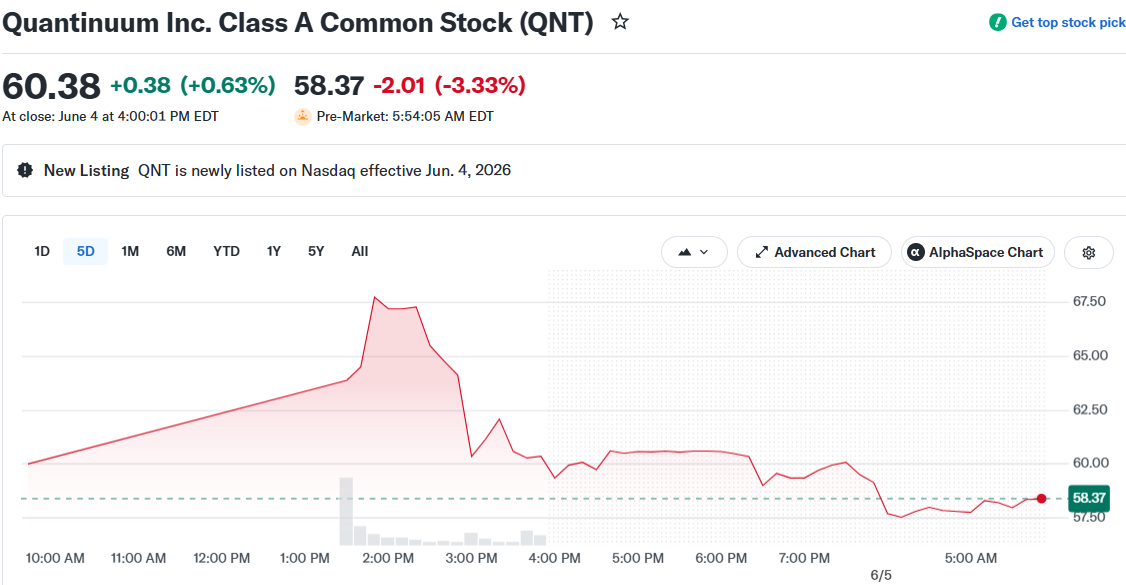Click the 3:00 PM x-axis label
This screenshot has height=585, width=1126.
[x=472, y=558]
